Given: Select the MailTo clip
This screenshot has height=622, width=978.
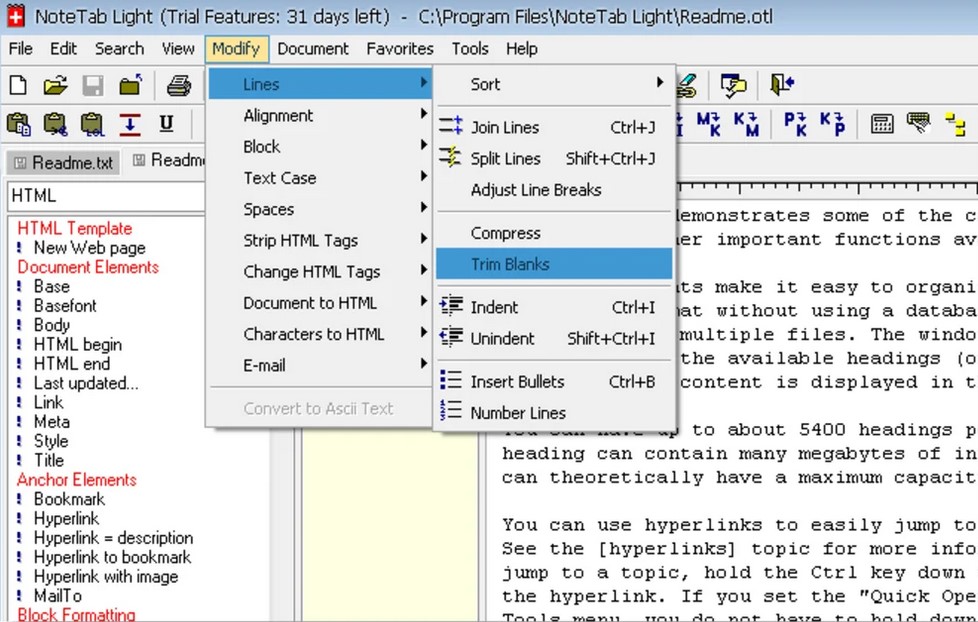Looking at the screenshot, I should 57,596.
